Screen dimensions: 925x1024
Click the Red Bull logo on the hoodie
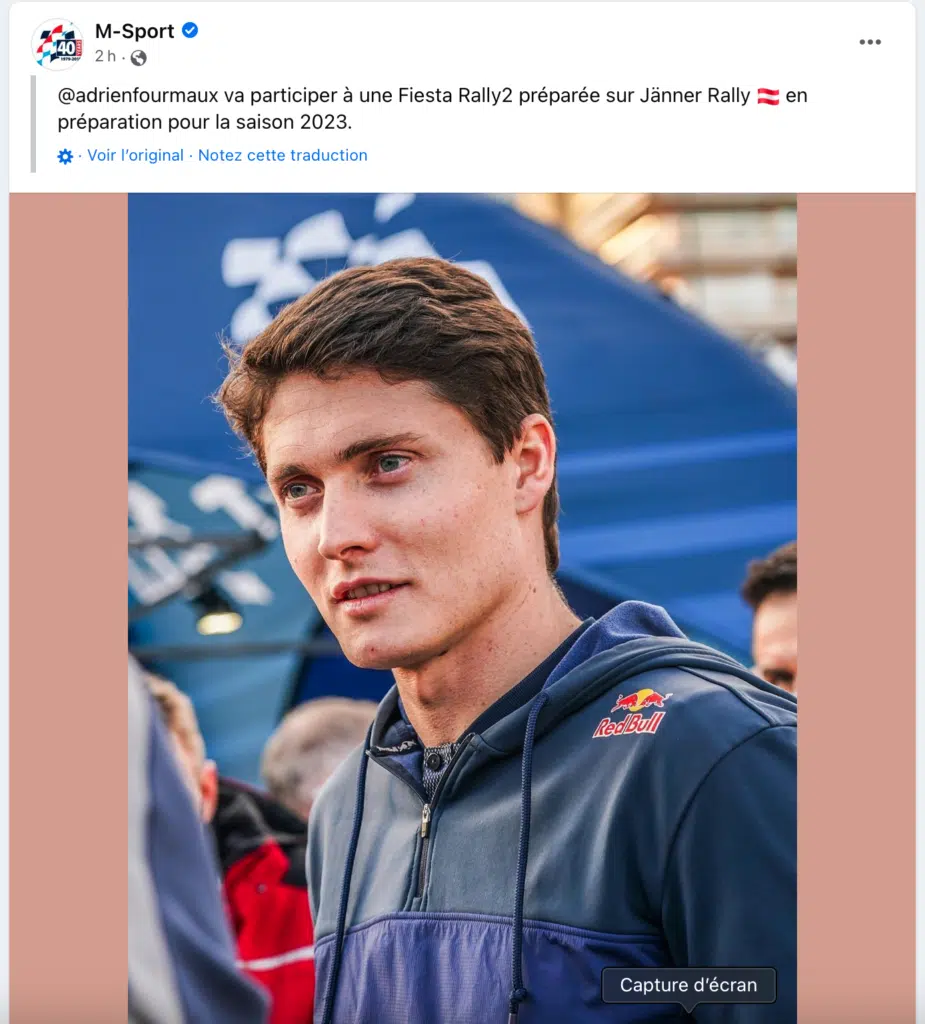pyautogui.click(x=630, y=713)
